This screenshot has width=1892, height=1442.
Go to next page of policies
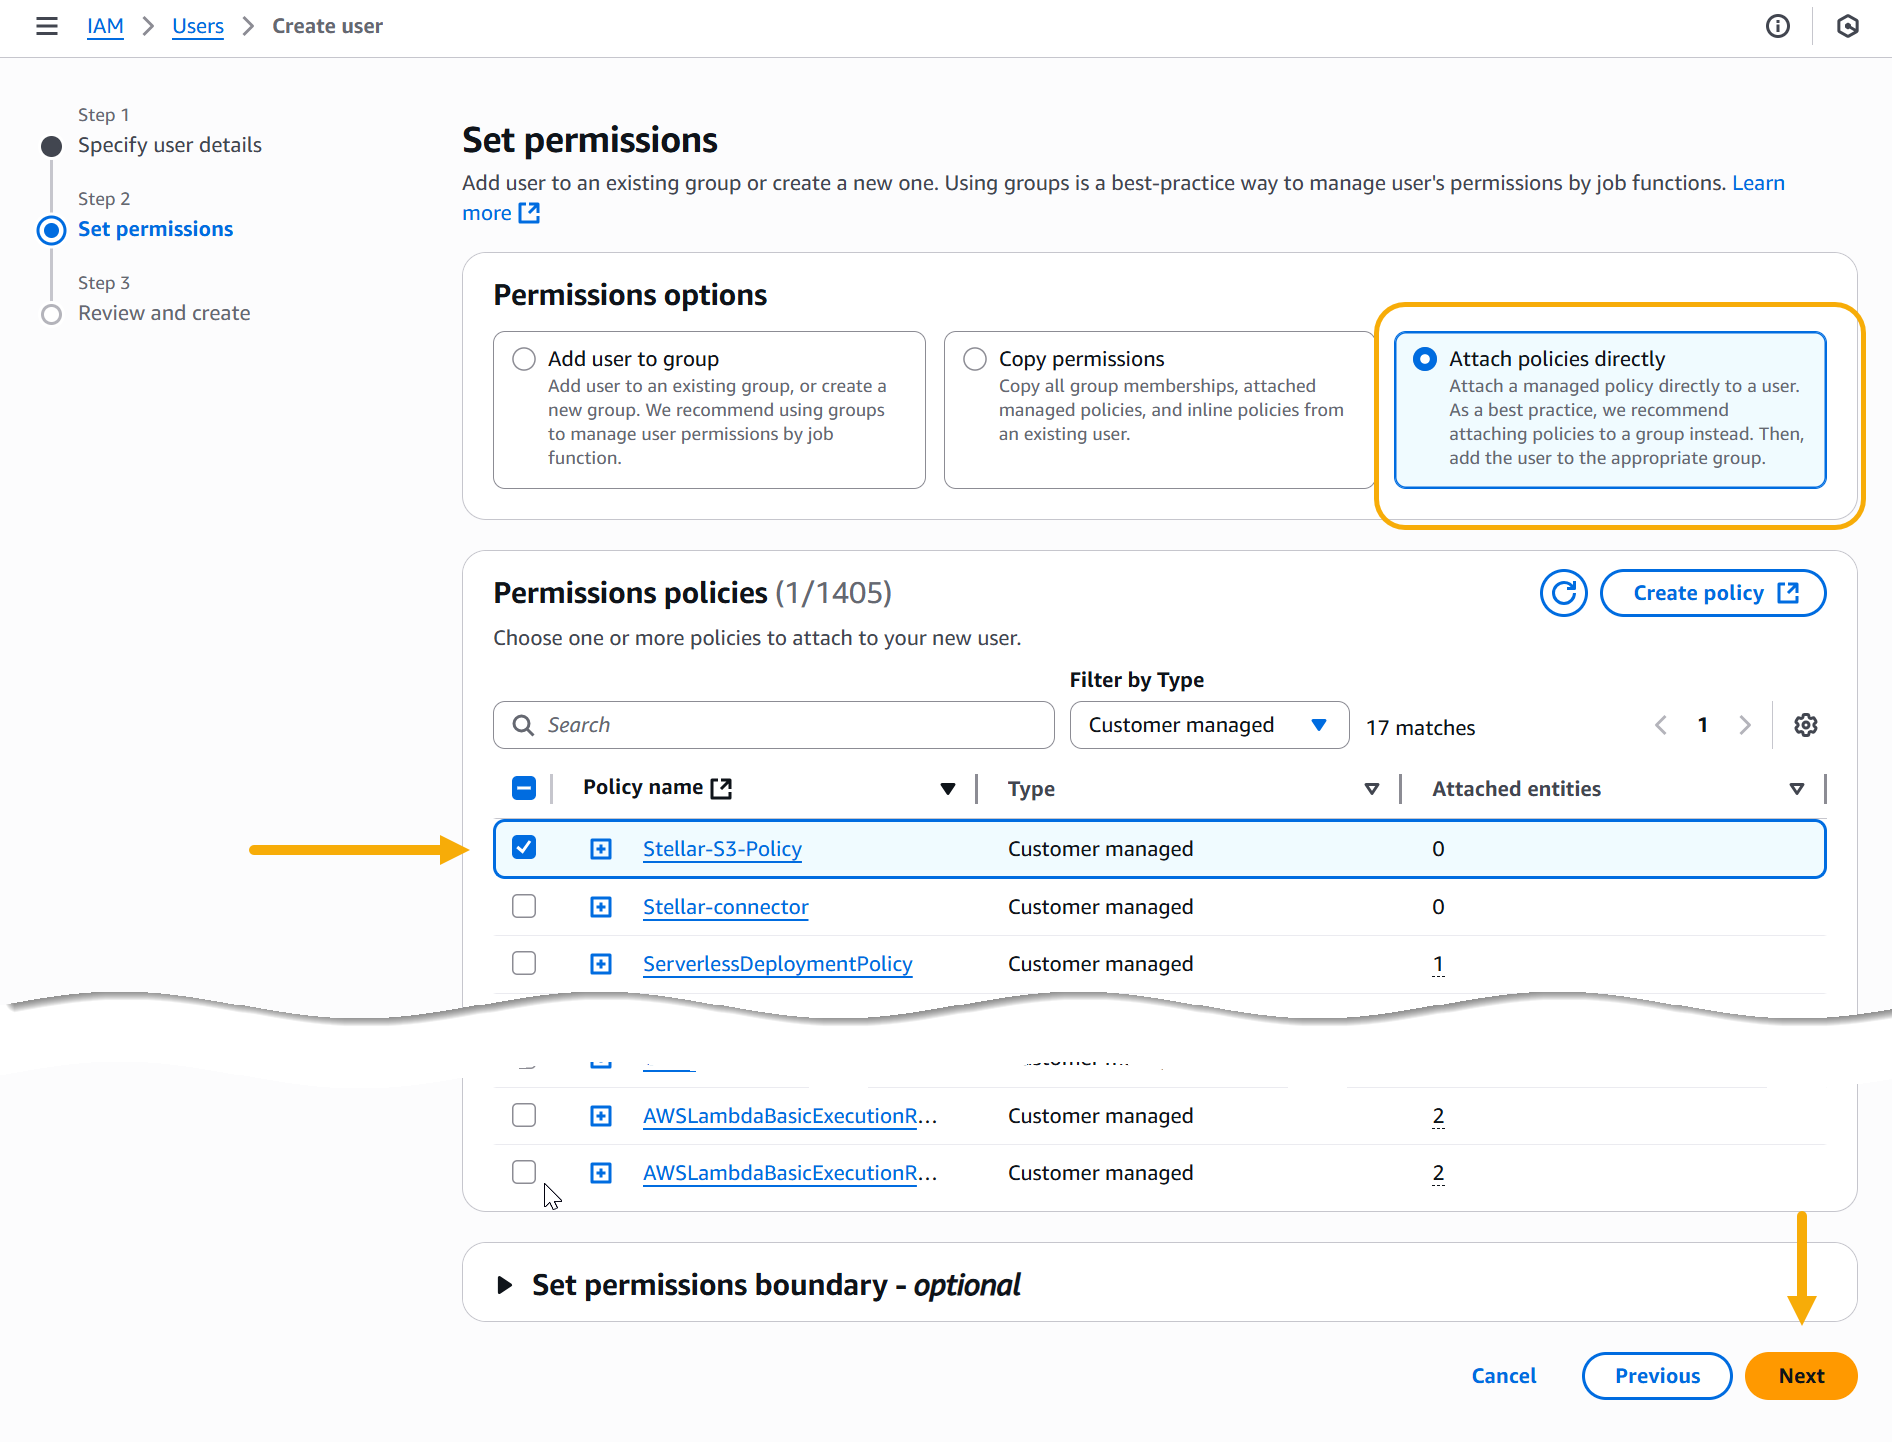(x=1745, y=725)
